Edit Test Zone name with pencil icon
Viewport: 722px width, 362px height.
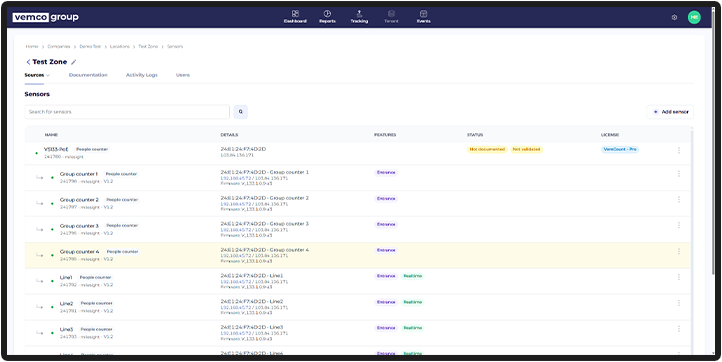click(x=74, y=62)
